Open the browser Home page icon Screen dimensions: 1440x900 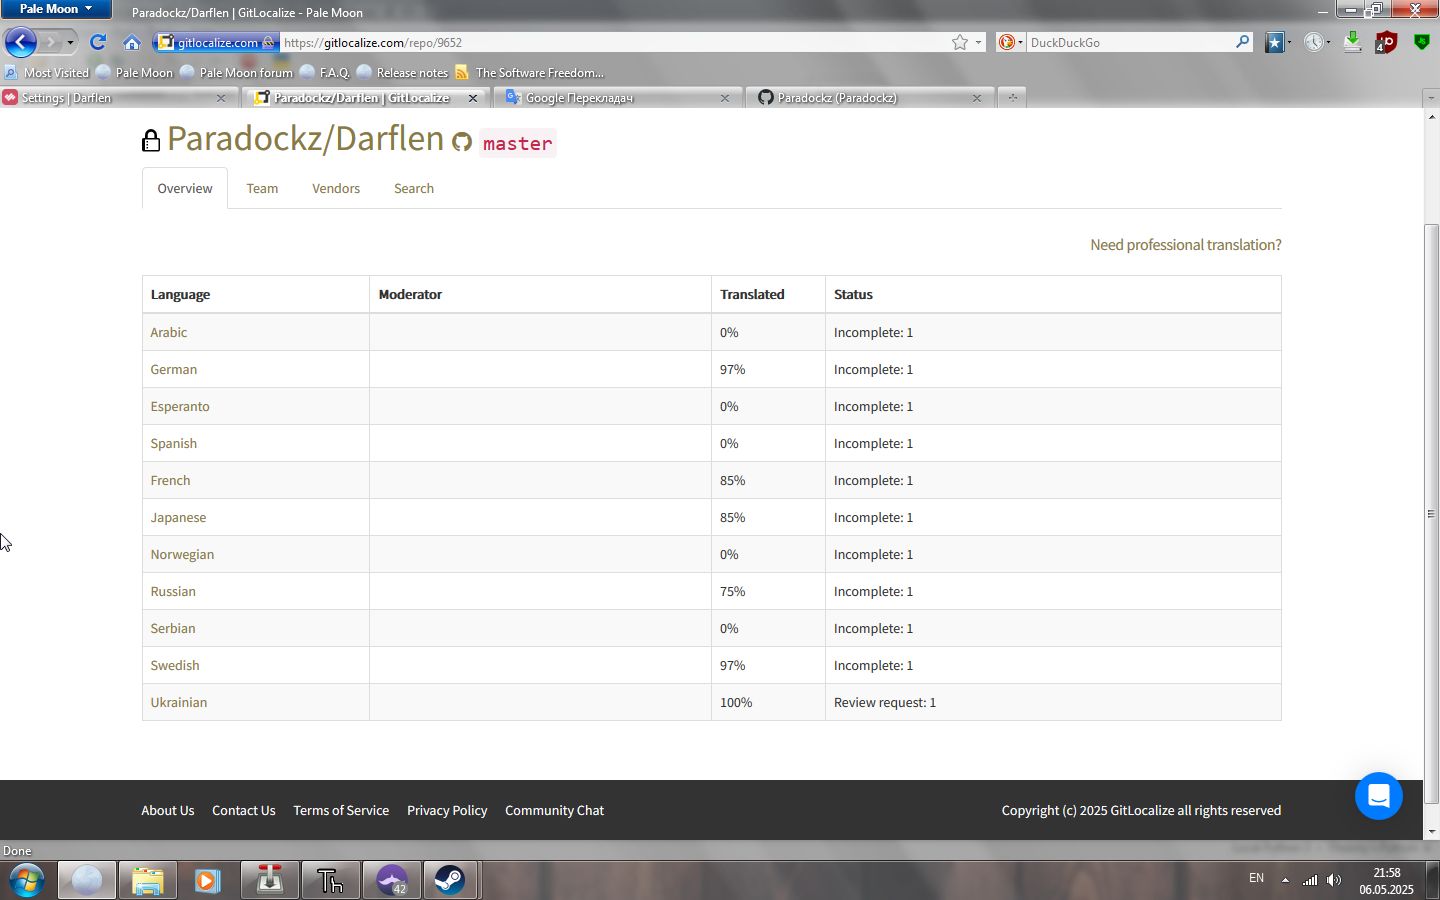(132, 42)
